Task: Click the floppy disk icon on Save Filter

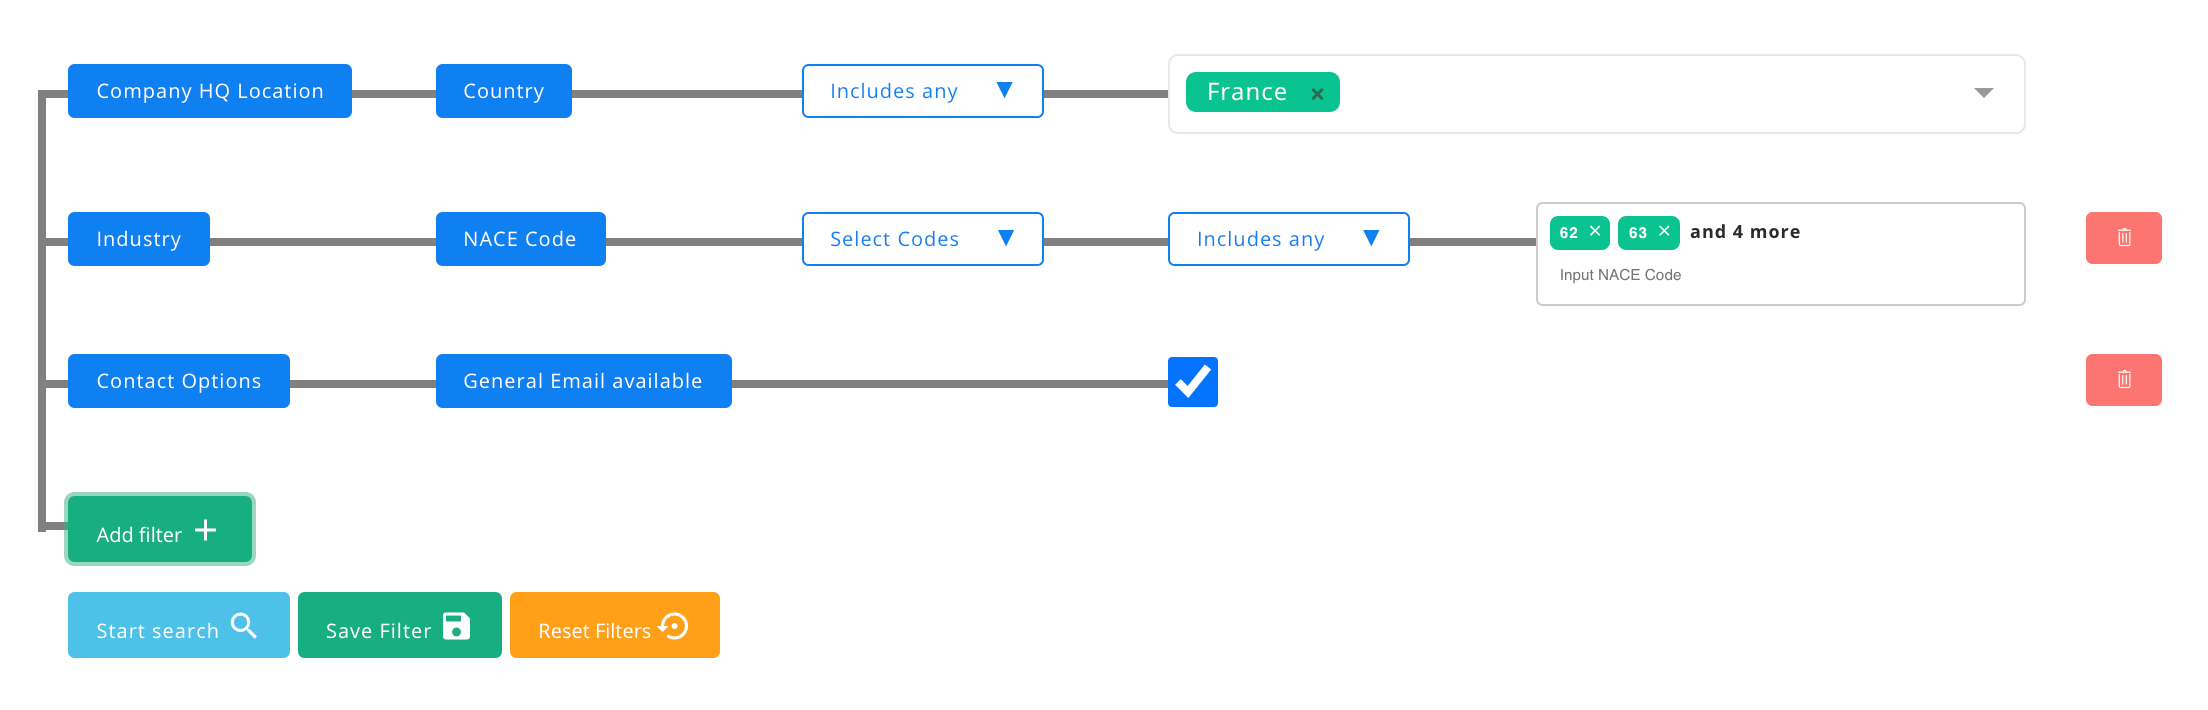Action: point(456,626)
